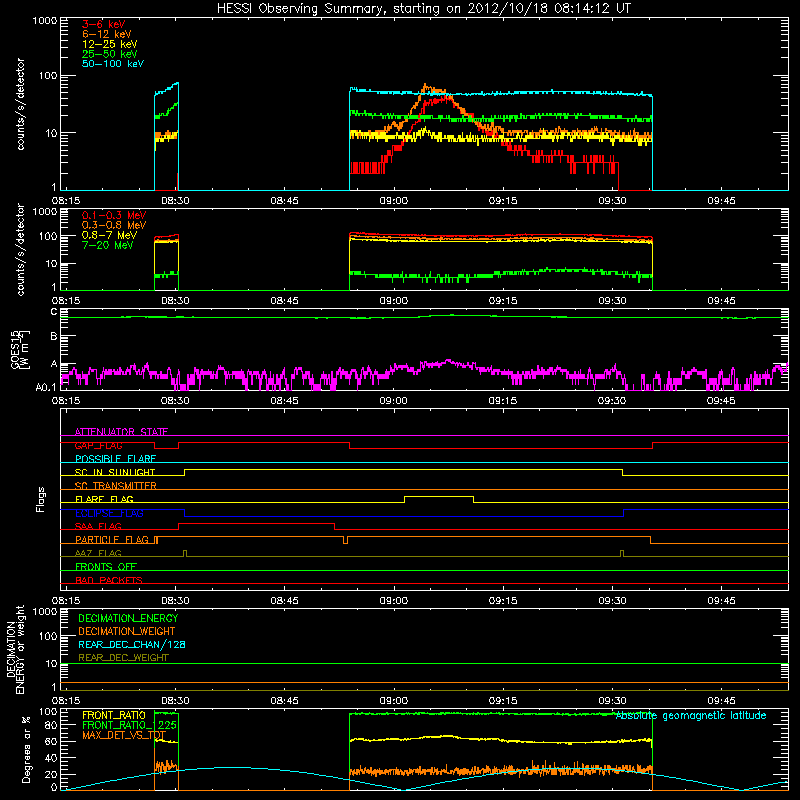The height and width of the screenshot is (800, 800).
Task: Select the AAZ_FLAG label
Action: pyautogui.click(x=98, y=553)
